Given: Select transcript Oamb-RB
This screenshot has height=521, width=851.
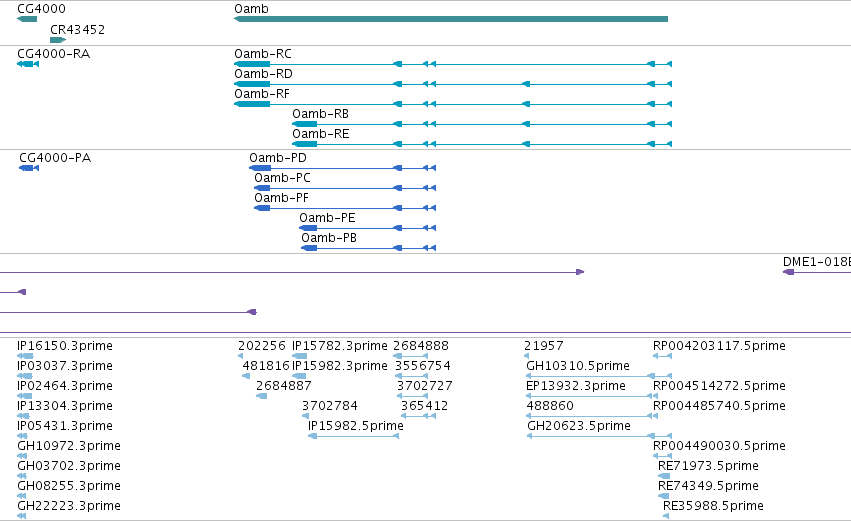Looking at the screenshot, I should pyautogui.click(x=321, y=114).
